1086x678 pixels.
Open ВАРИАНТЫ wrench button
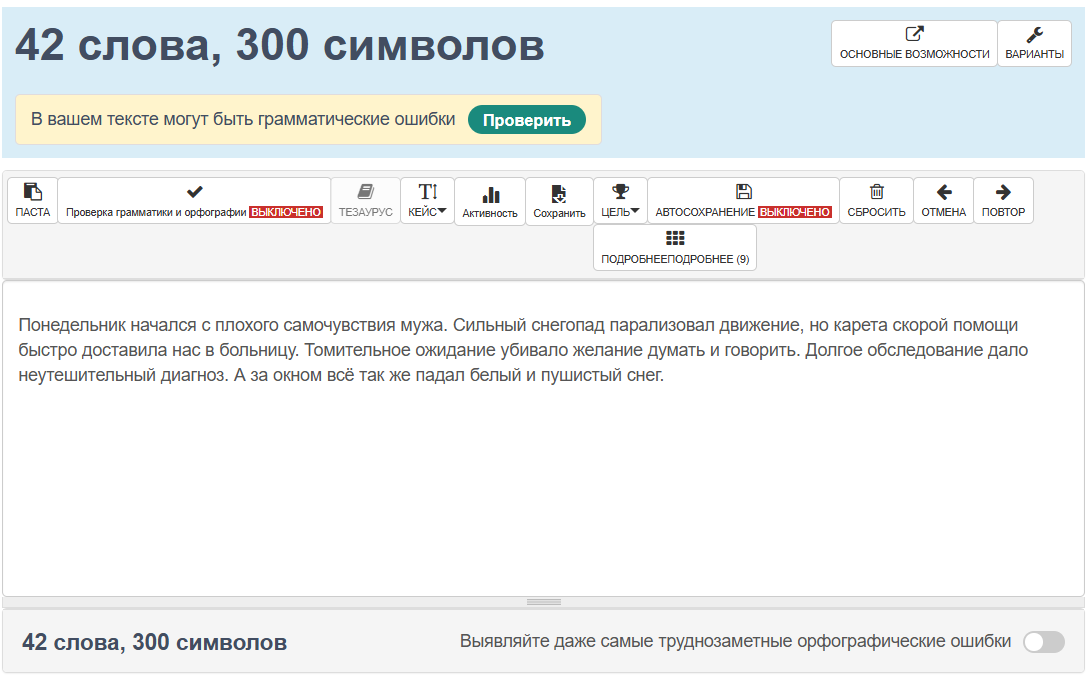point(1034,44)
